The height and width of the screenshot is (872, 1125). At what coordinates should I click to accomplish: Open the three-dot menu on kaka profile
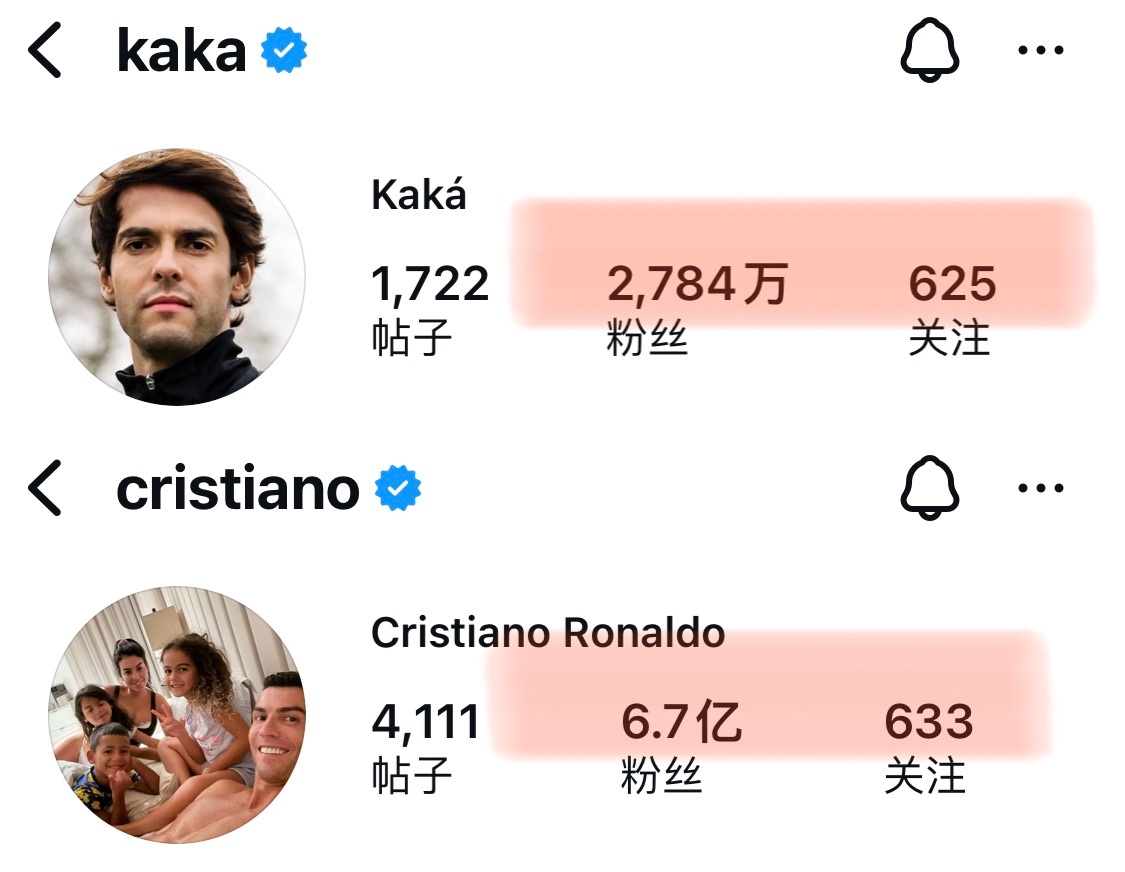1040,50
